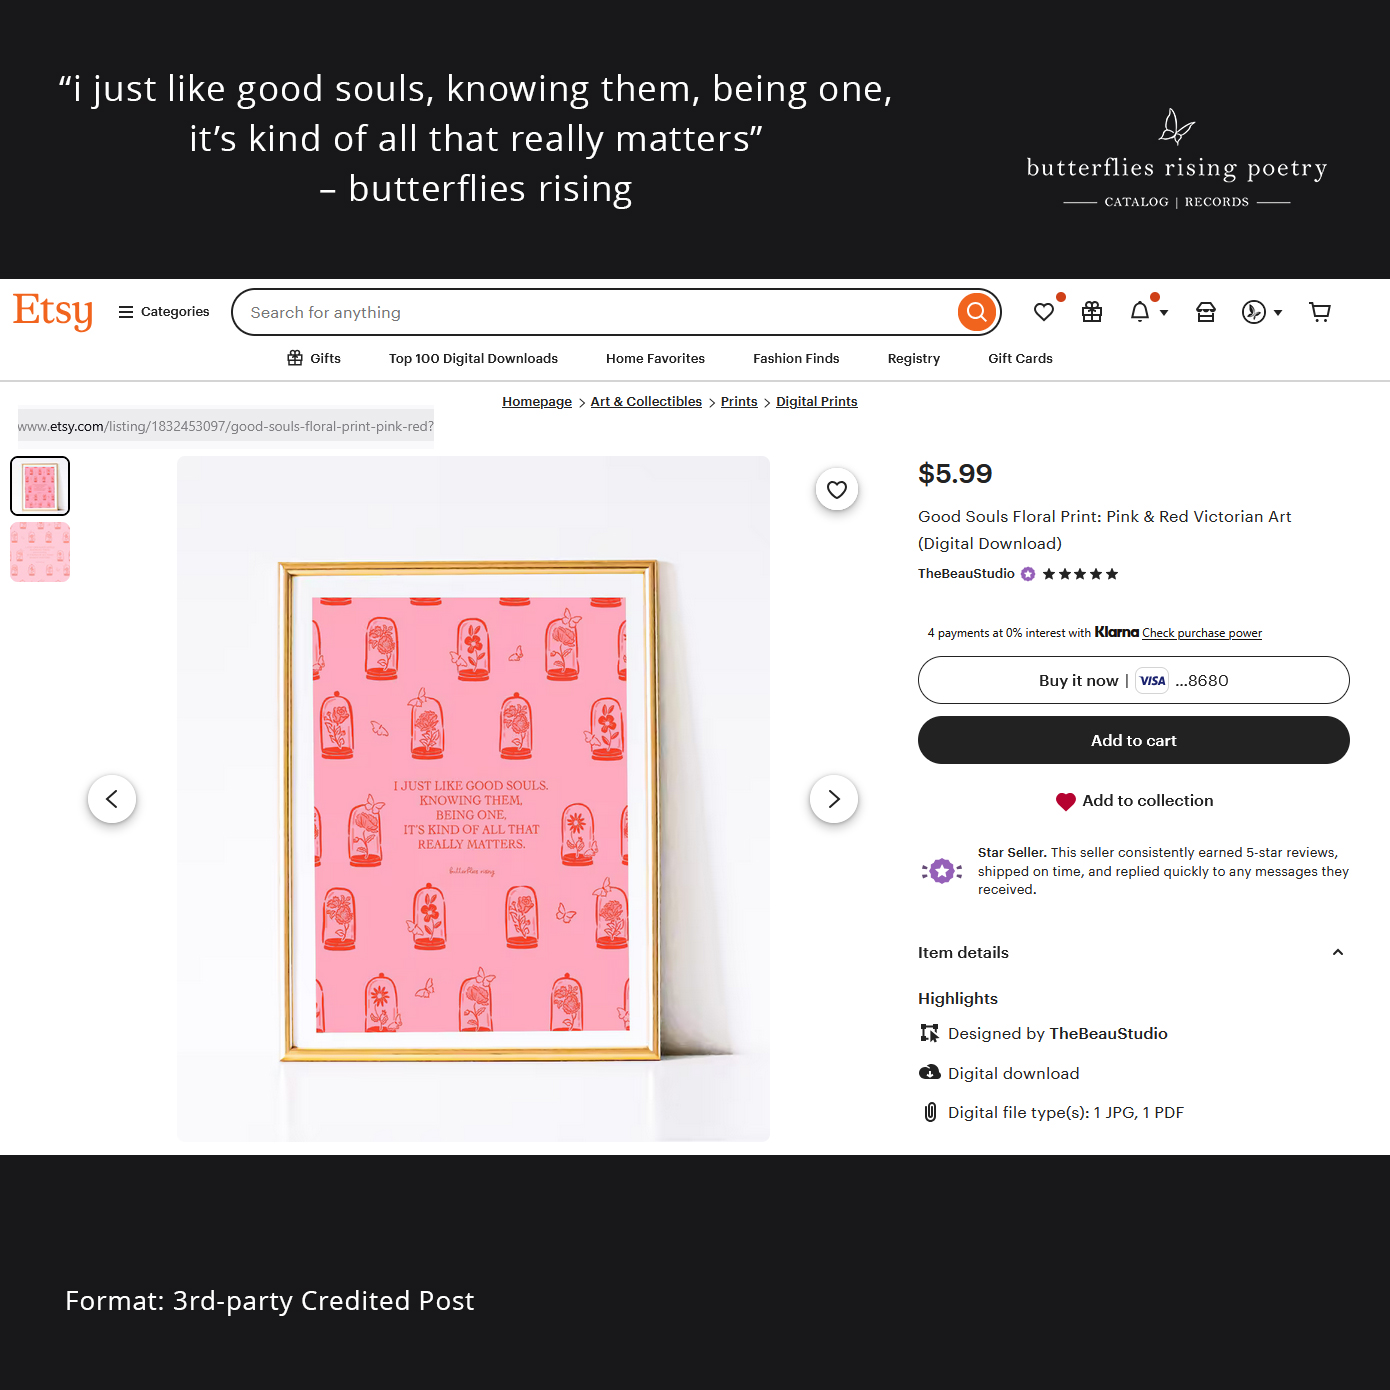Image resolution: width=1390 pixels, height=1390 pixels.
Task: Toggle Add to collection heart
Action: pos(1065,801)
